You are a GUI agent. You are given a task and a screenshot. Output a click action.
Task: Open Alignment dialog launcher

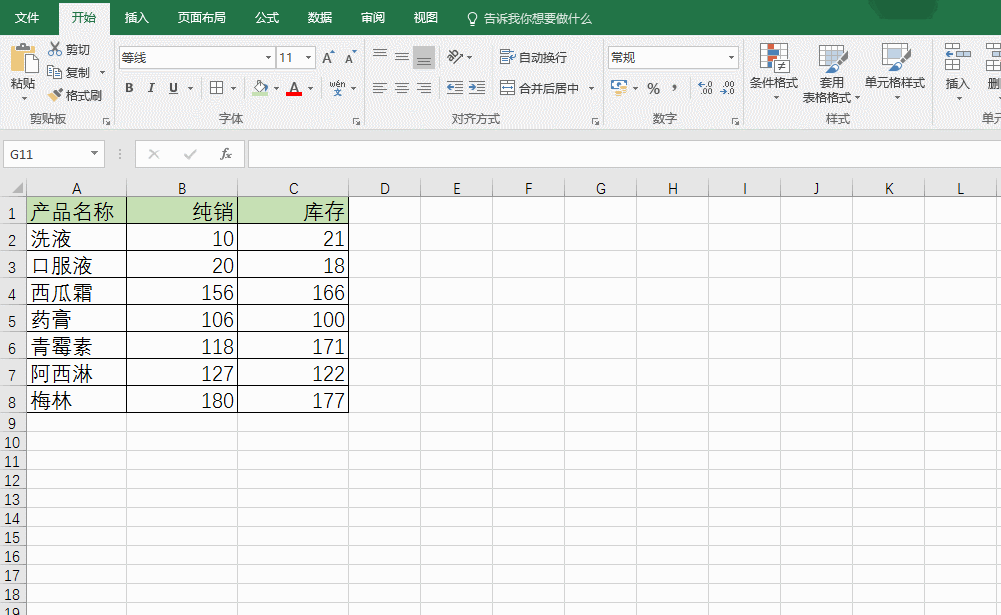595,121
